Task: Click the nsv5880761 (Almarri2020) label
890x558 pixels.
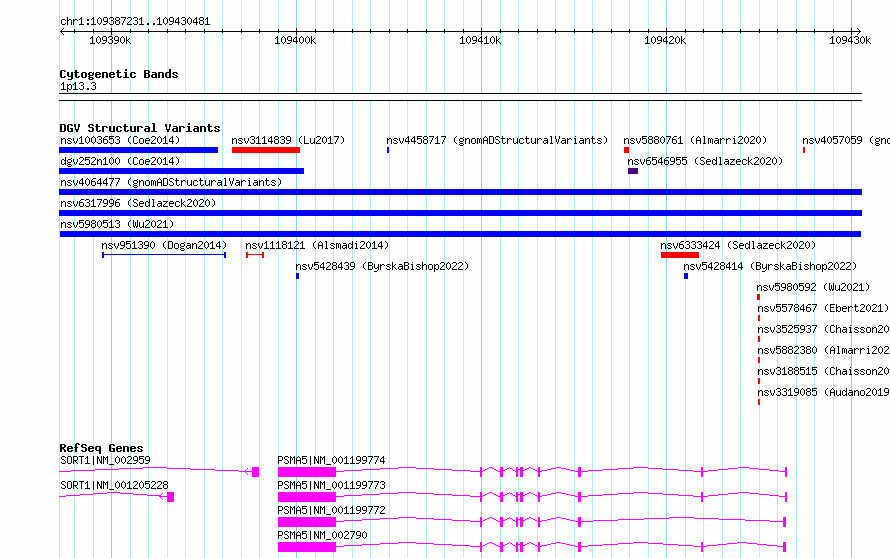Action: point(695,140)
